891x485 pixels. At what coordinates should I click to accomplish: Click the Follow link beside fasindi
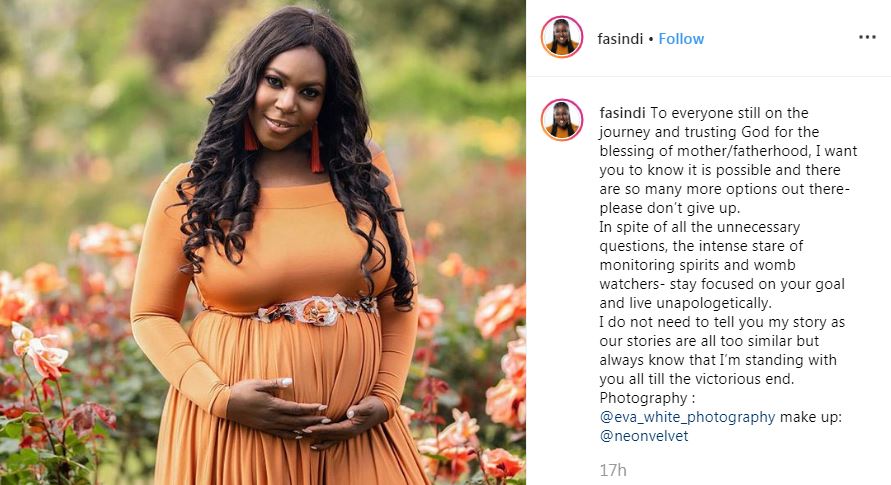(x=681, y=39)
